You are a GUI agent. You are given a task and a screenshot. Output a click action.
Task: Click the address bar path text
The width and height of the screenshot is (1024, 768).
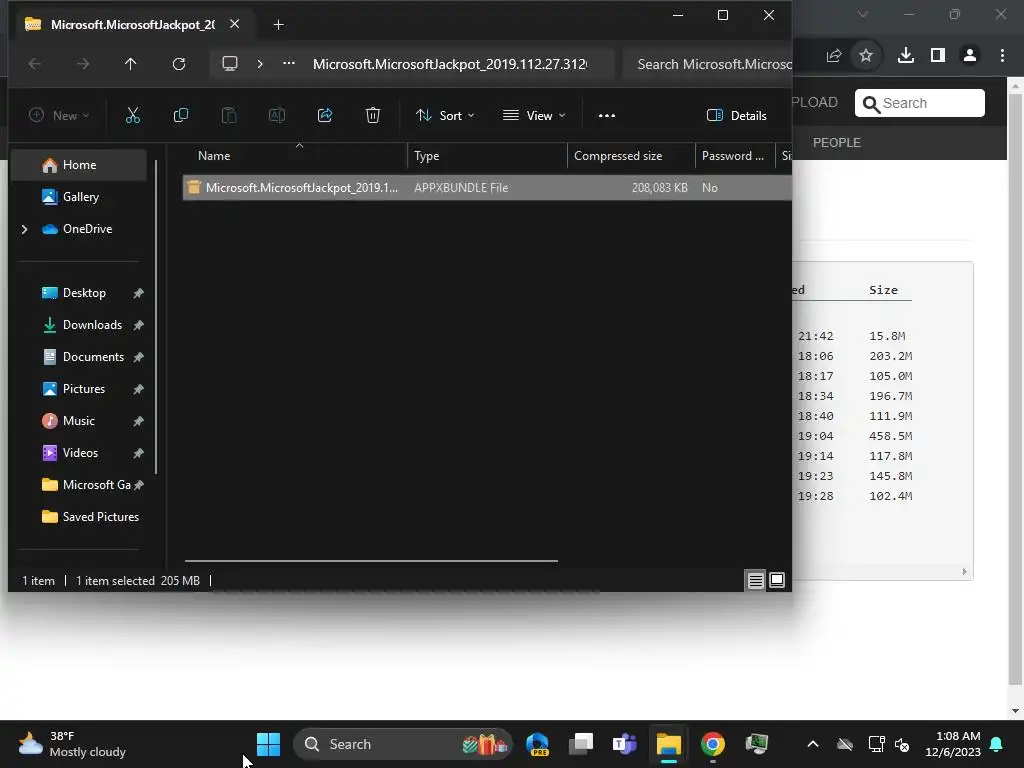tap(449, 64)
